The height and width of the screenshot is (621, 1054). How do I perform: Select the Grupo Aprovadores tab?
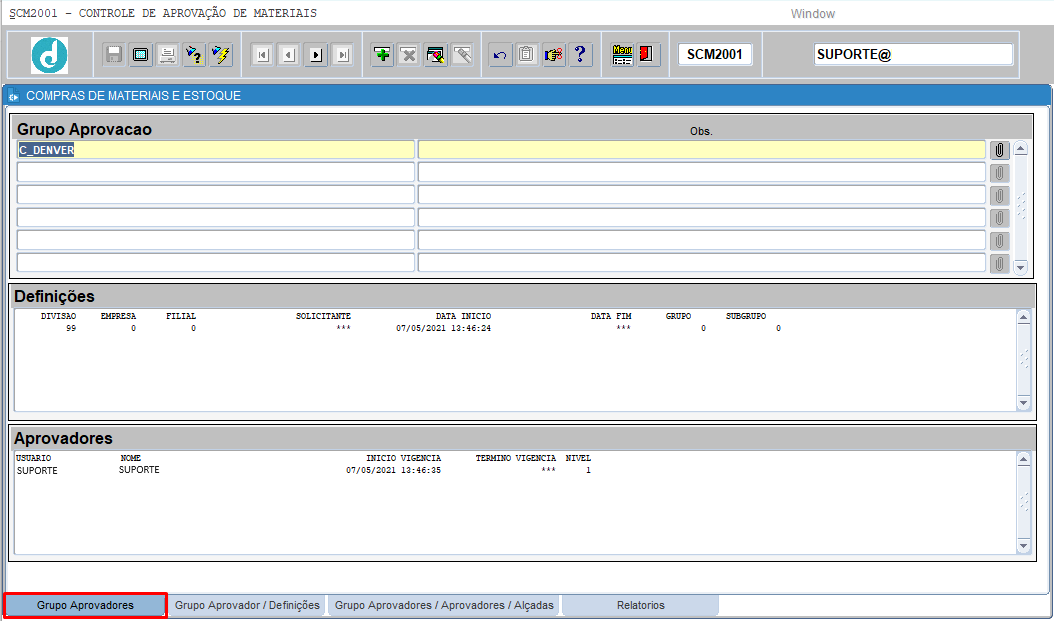coord(85,605)
